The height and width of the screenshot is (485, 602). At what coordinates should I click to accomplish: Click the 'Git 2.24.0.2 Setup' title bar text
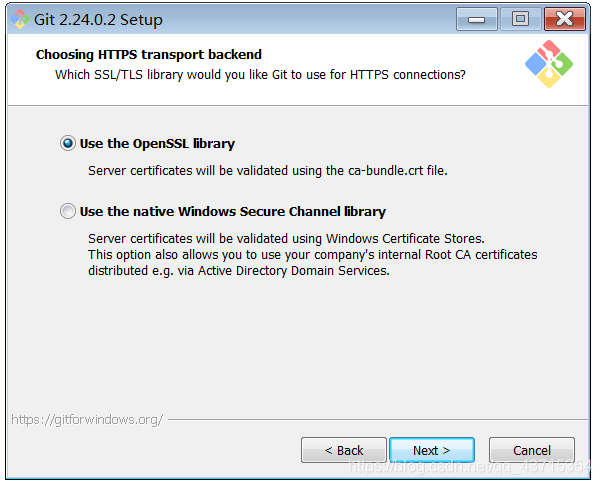98,20
